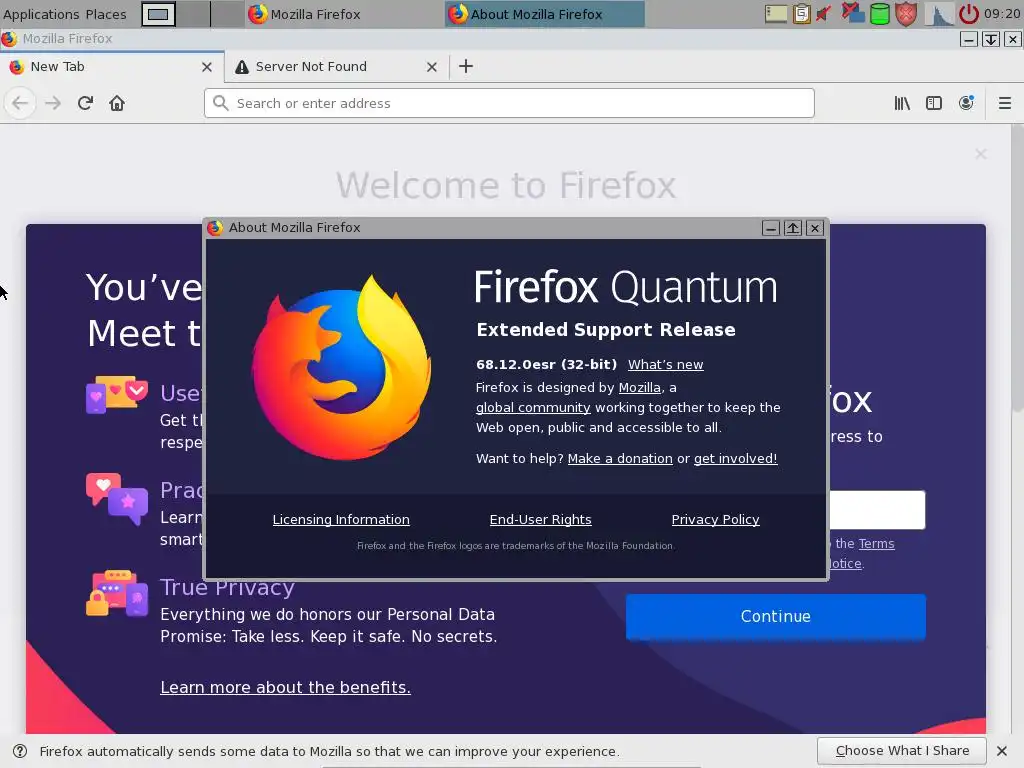Click the search magnifier icon in address bar

point(221,103)
